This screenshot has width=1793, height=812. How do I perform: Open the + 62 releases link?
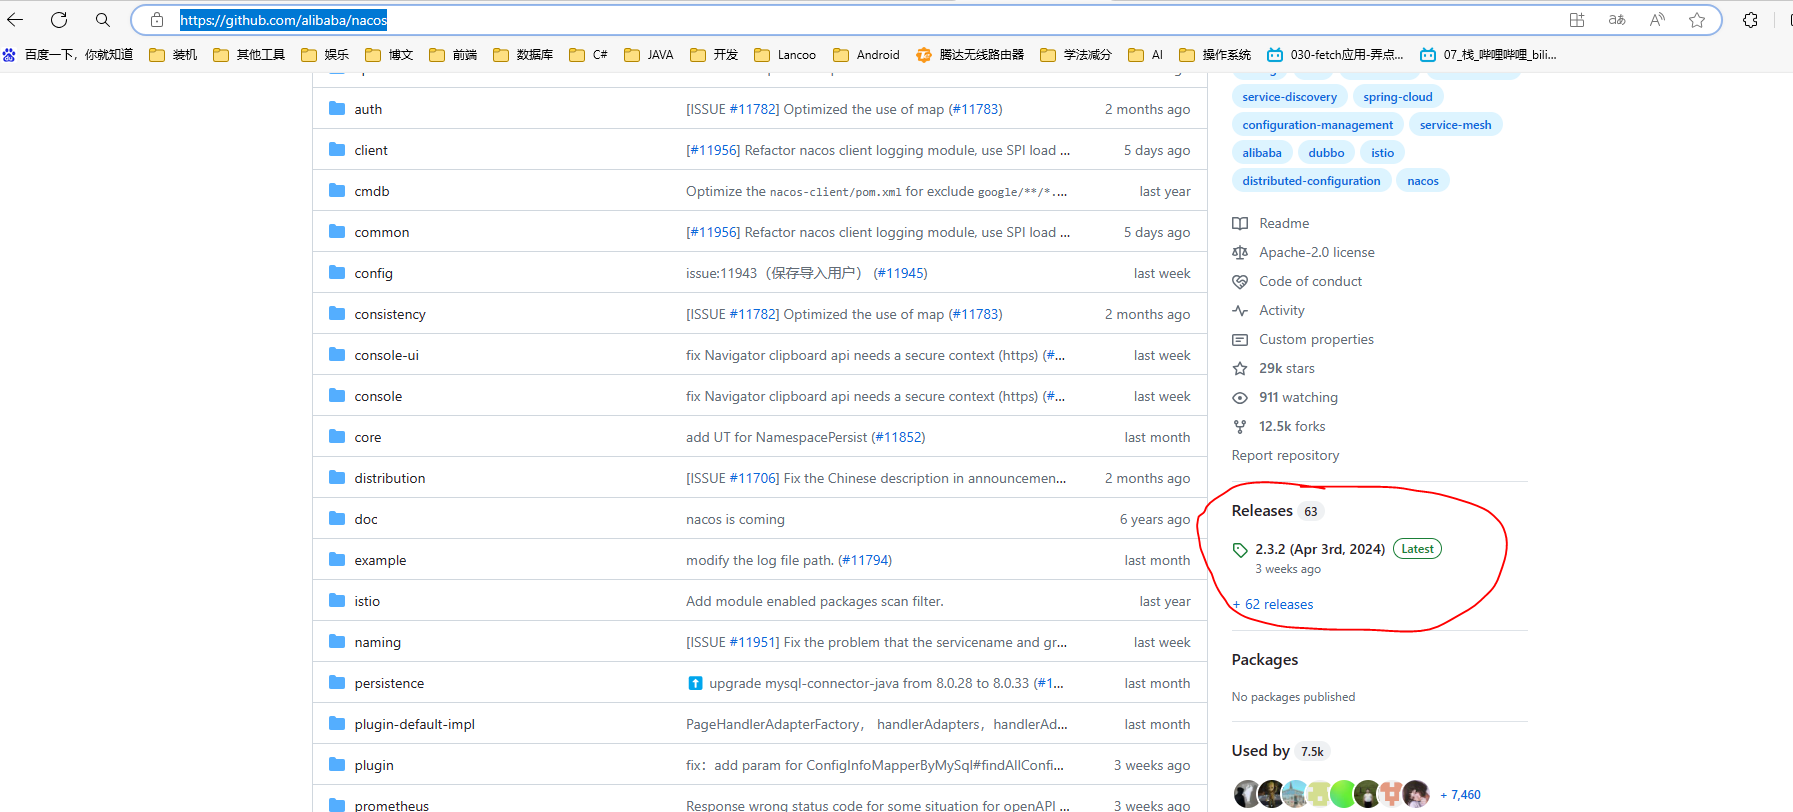click(1273, 604)
